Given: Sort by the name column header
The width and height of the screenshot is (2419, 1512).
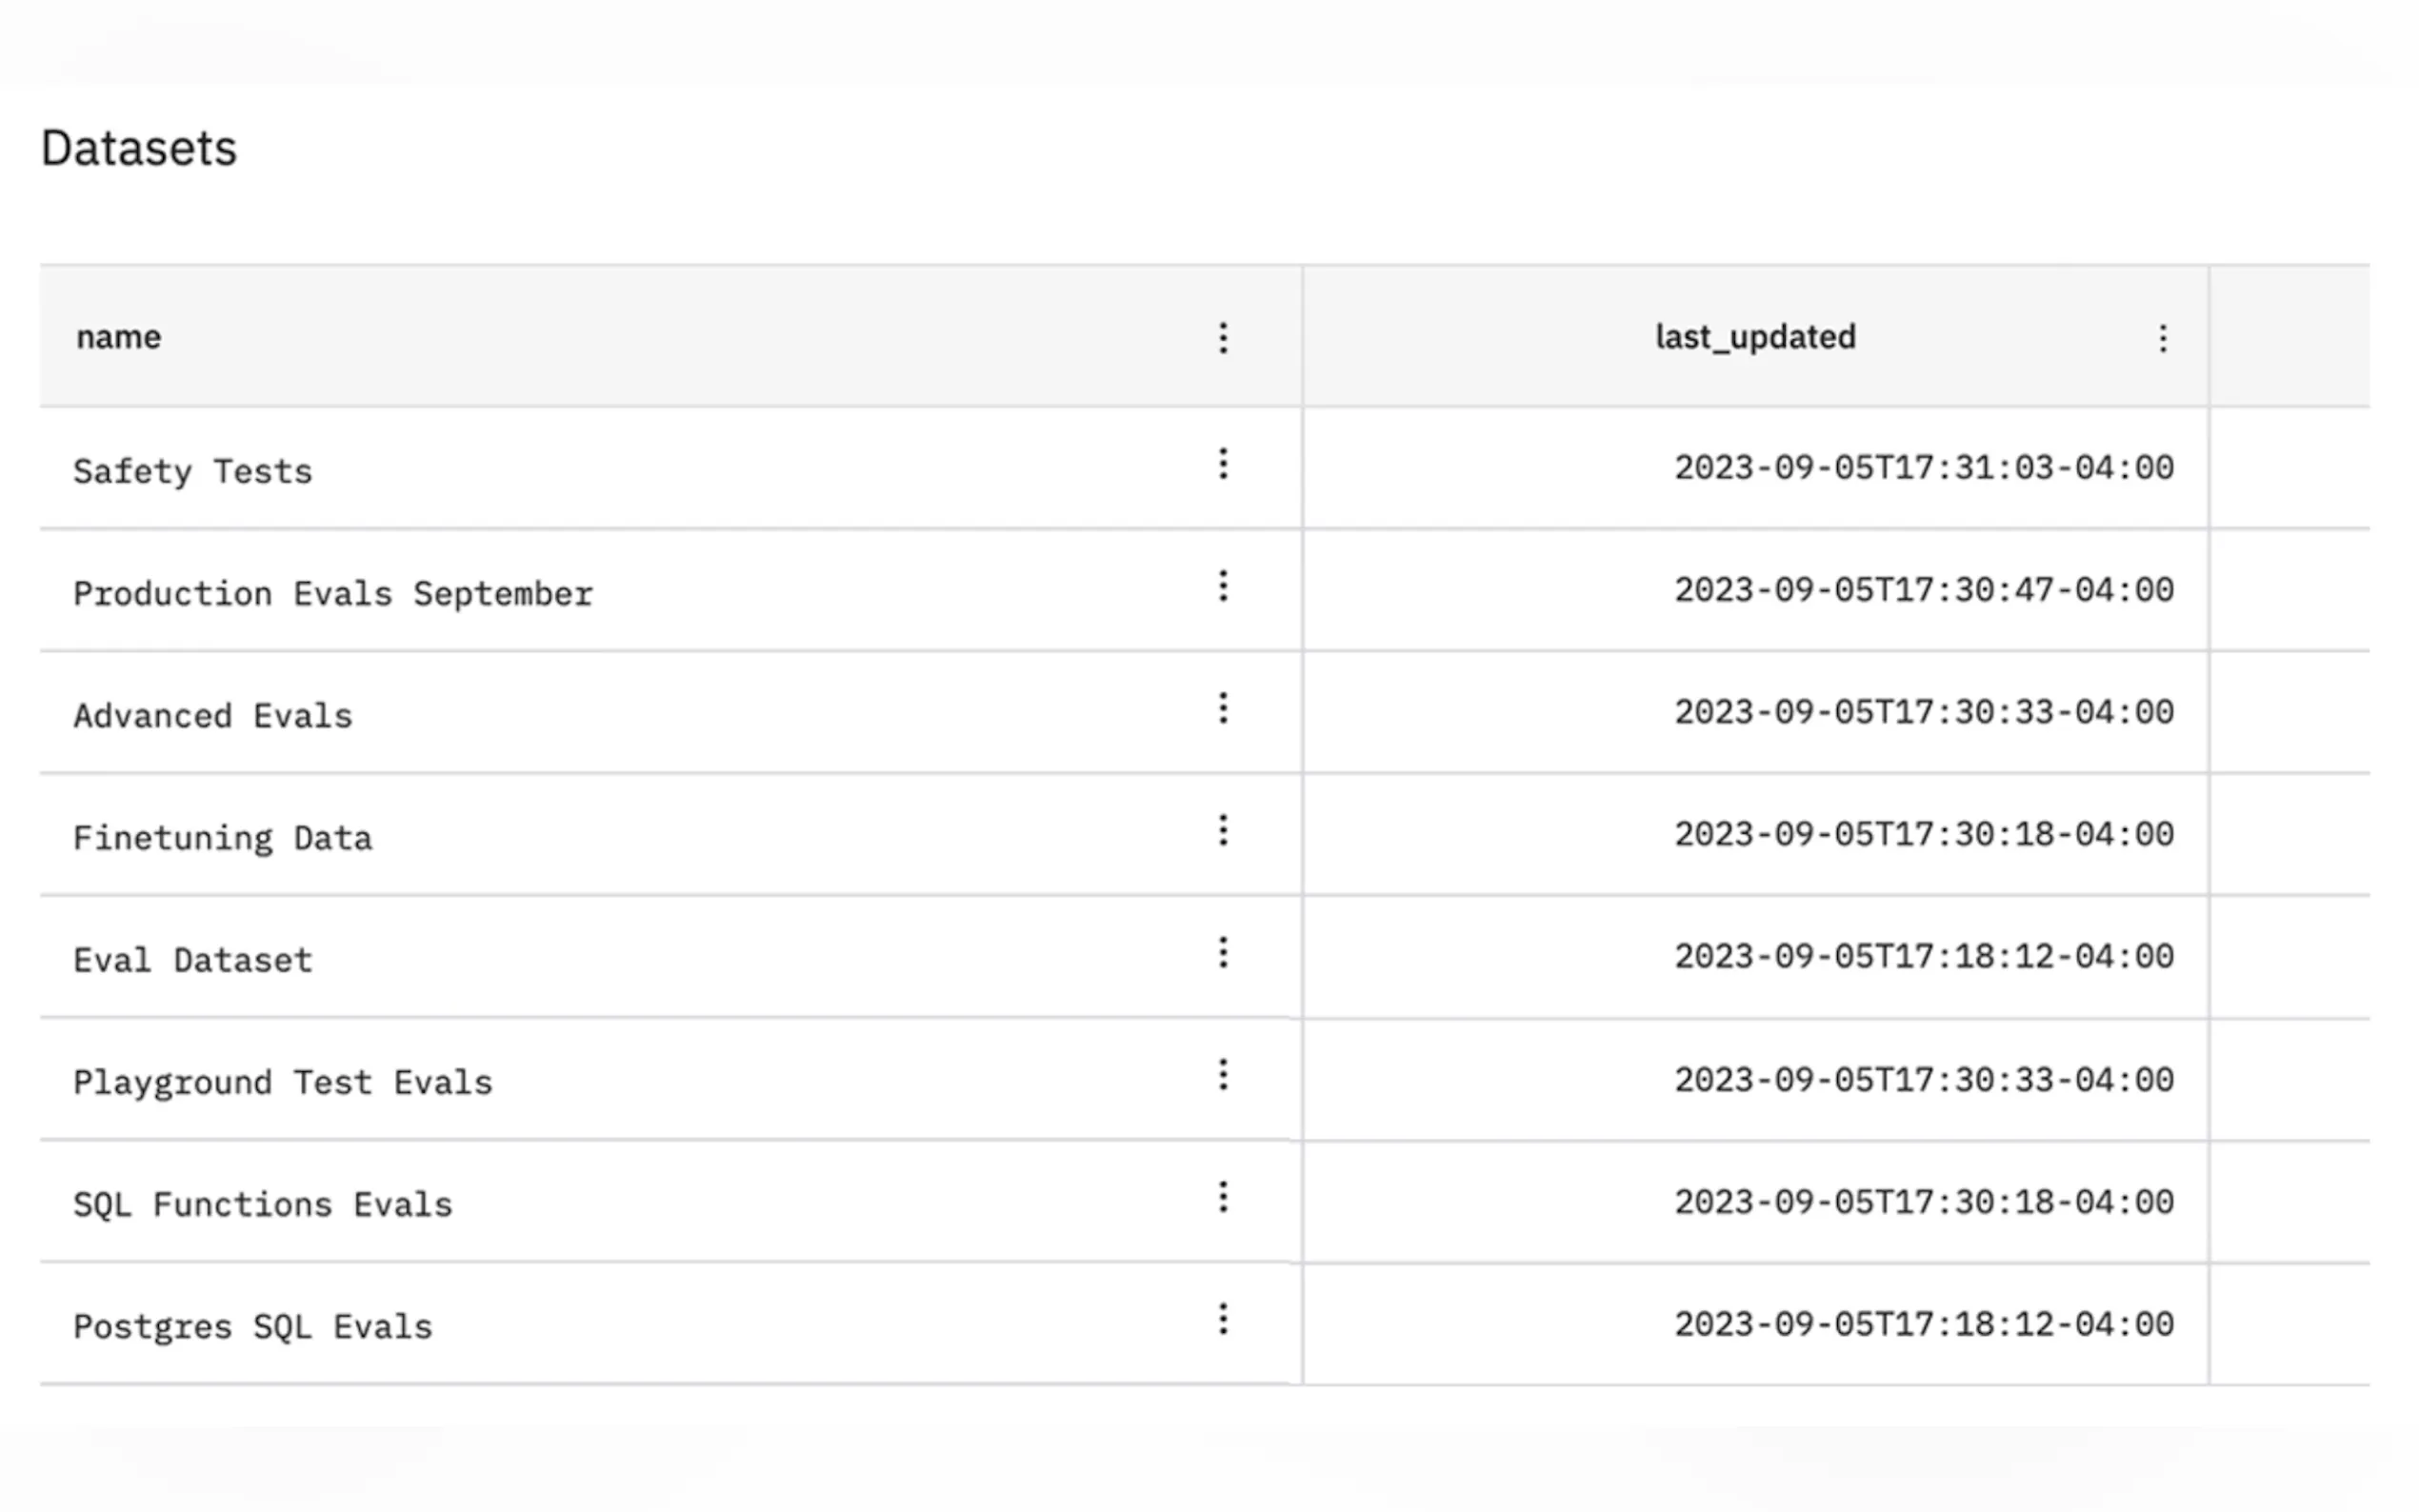Looking at the screenshot, I should (x=118, y=337).
